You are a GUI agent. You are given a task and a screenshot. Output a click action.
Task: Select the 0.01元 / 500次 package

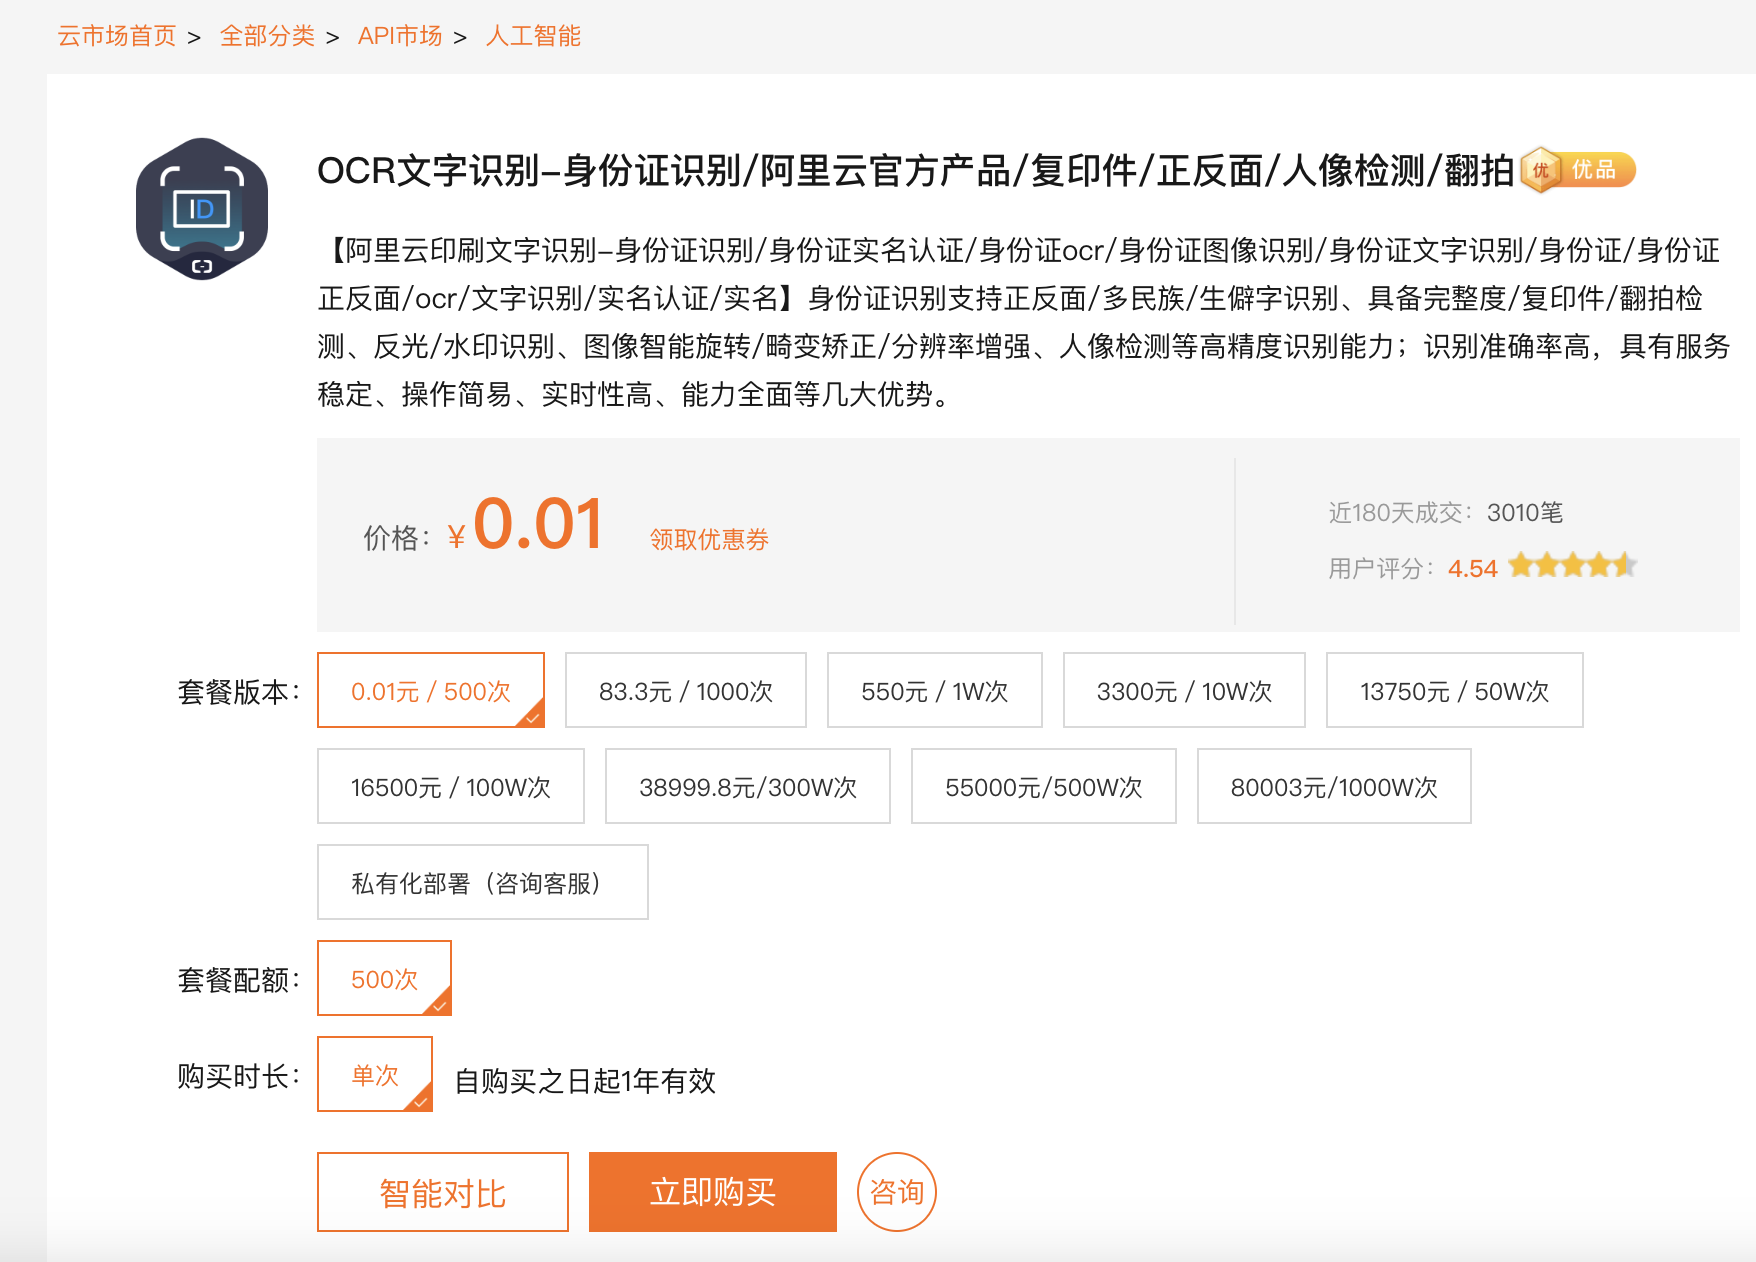tap(431, 690)
